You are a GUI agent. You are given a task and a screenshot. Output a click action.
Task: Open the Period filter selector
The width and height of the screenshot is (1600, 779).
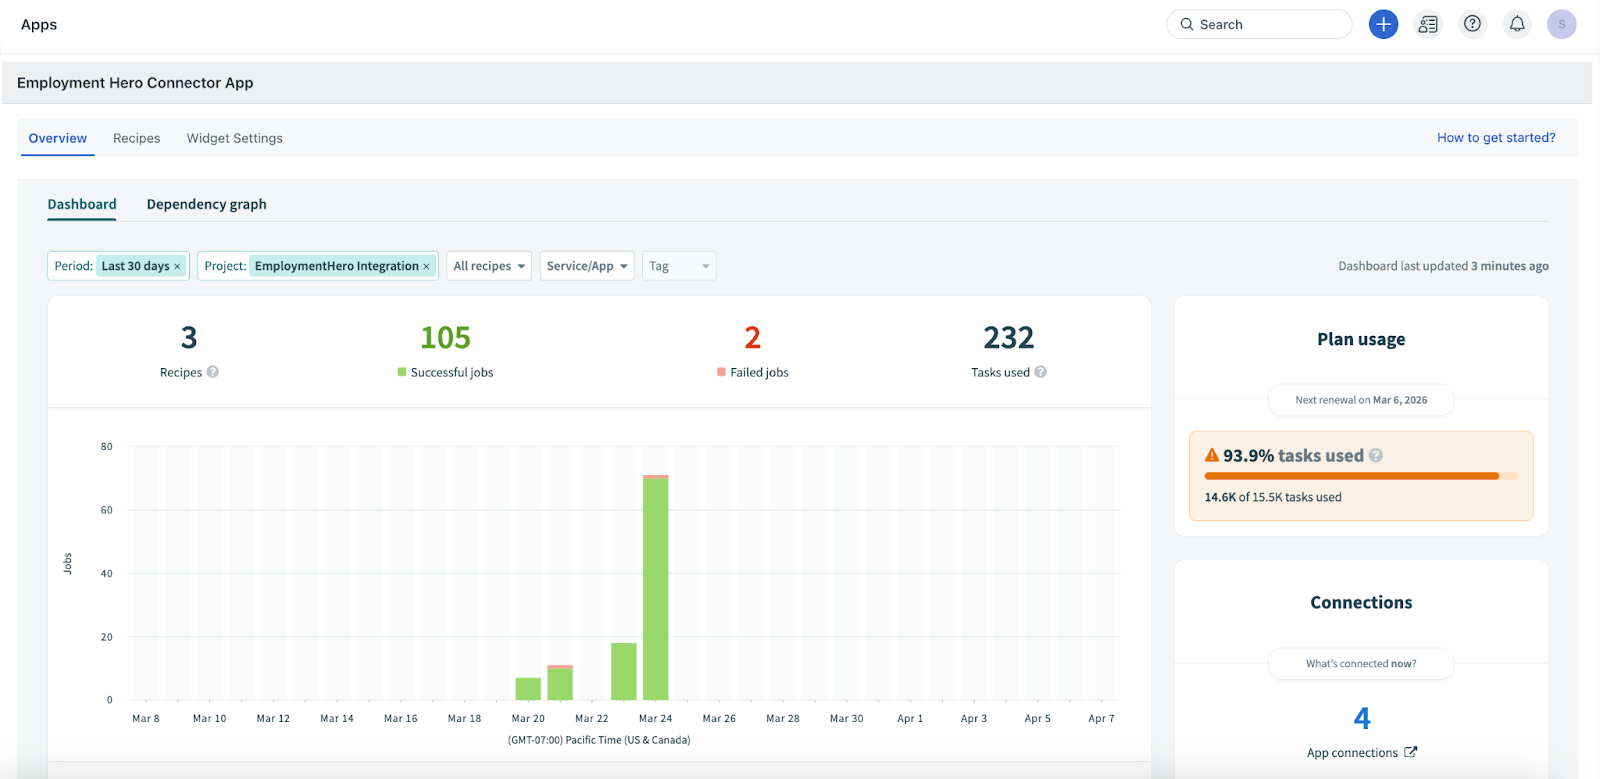pyautogui.click(x=118, y=266)
